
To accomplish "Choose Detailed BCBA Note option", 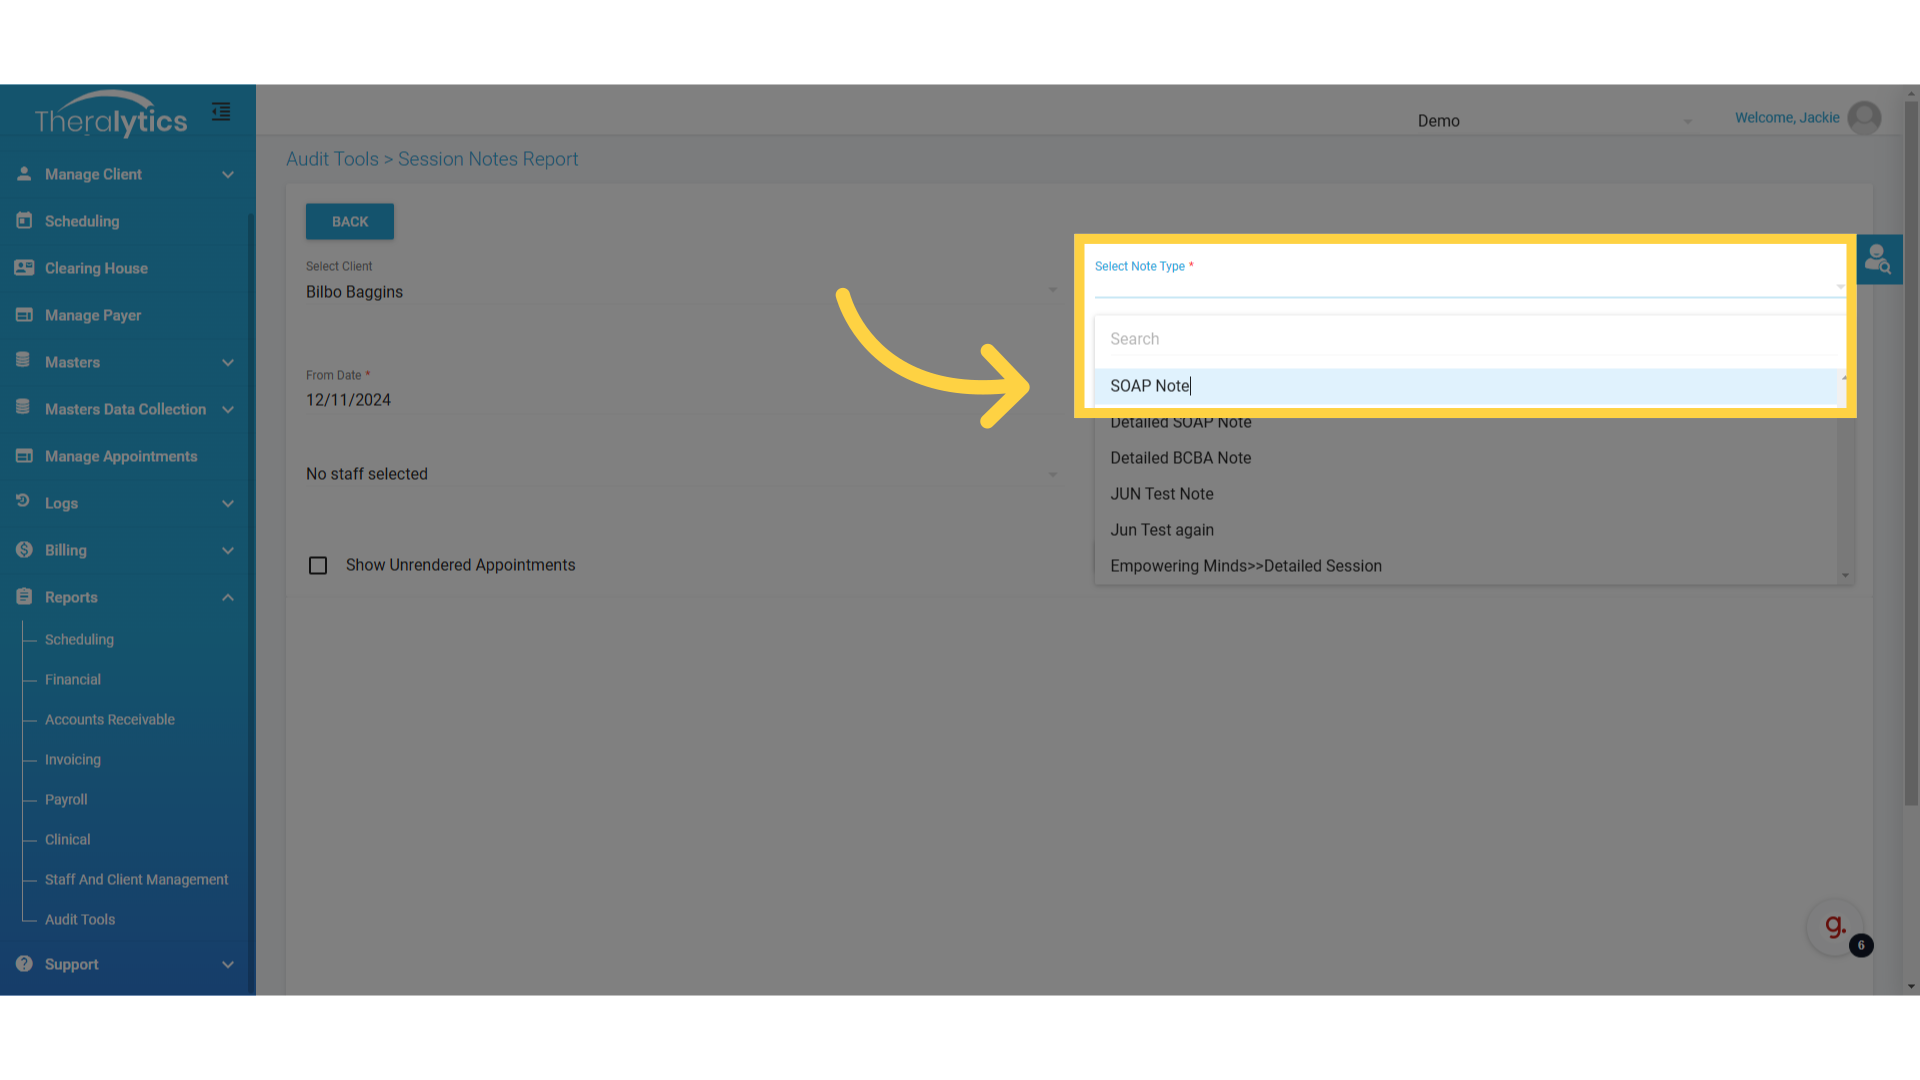I will tap(1180, 458).
